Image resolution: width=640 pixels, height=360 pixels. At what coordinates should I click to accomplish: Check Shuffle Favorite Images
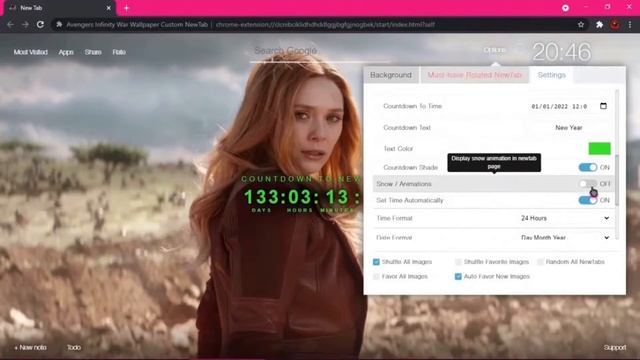[x=458, y=262]
